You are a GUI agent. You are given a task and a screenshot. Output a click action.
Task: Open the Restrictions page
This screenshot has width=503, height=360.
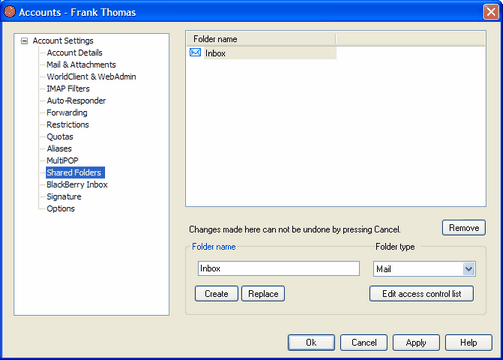click(68, 125)
